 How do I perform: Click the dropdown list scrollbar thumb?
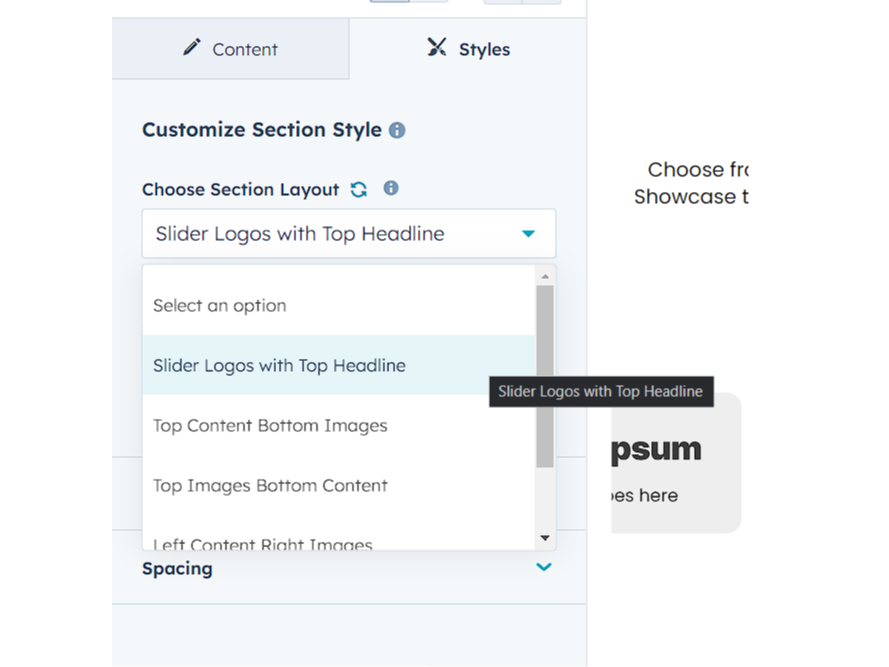pos(545,375)
